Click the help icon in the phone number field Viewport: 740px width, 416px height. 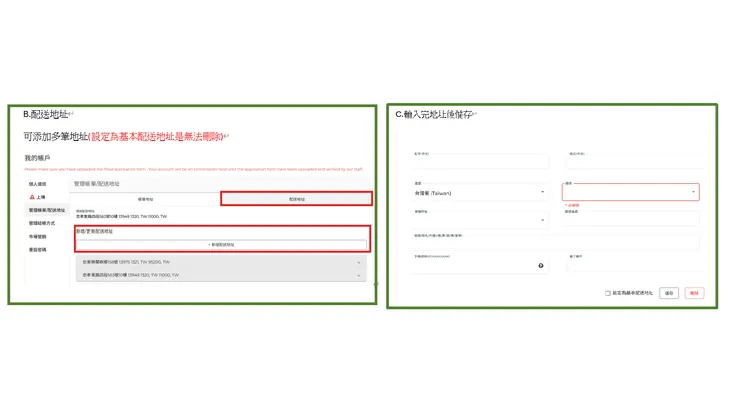point(541,266)
